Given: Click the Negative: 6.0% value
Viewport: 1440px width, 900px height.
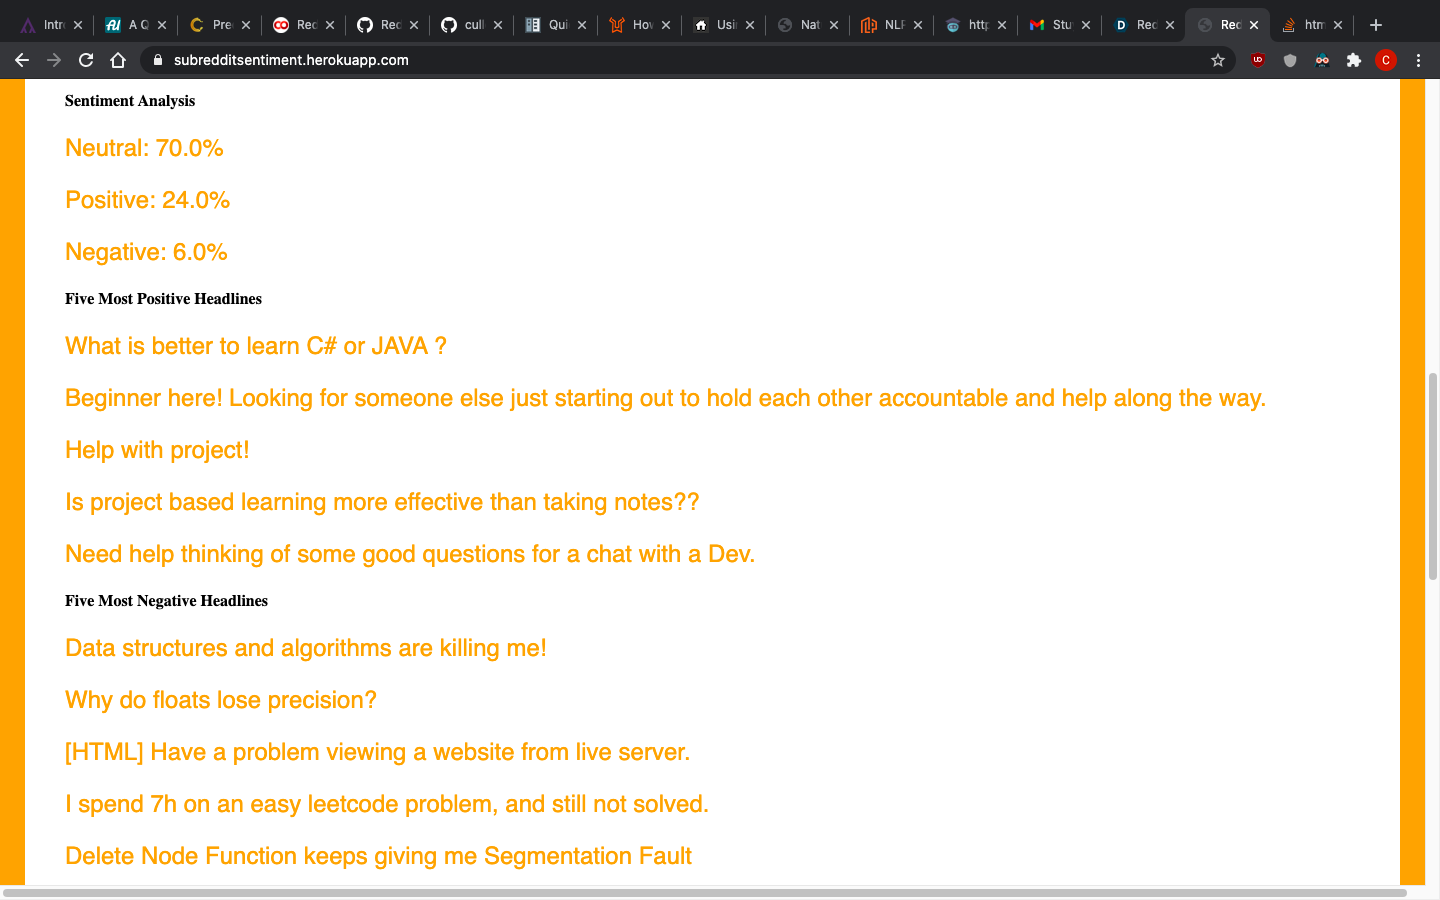Looking at the screenshot, I should pos(146,252).
